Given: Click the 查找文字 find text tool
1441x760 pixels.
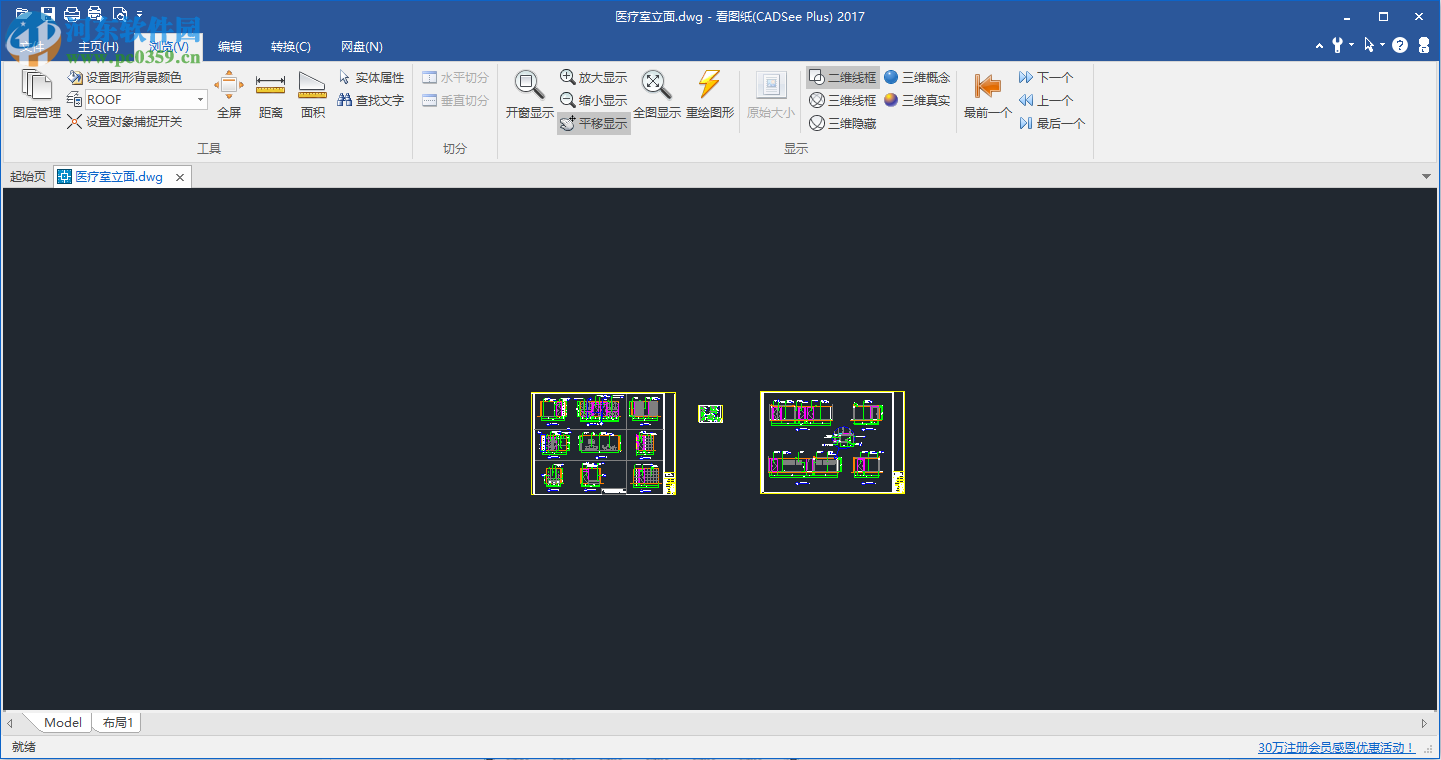Looking at the screenshot, I should (x=369, y=100).
